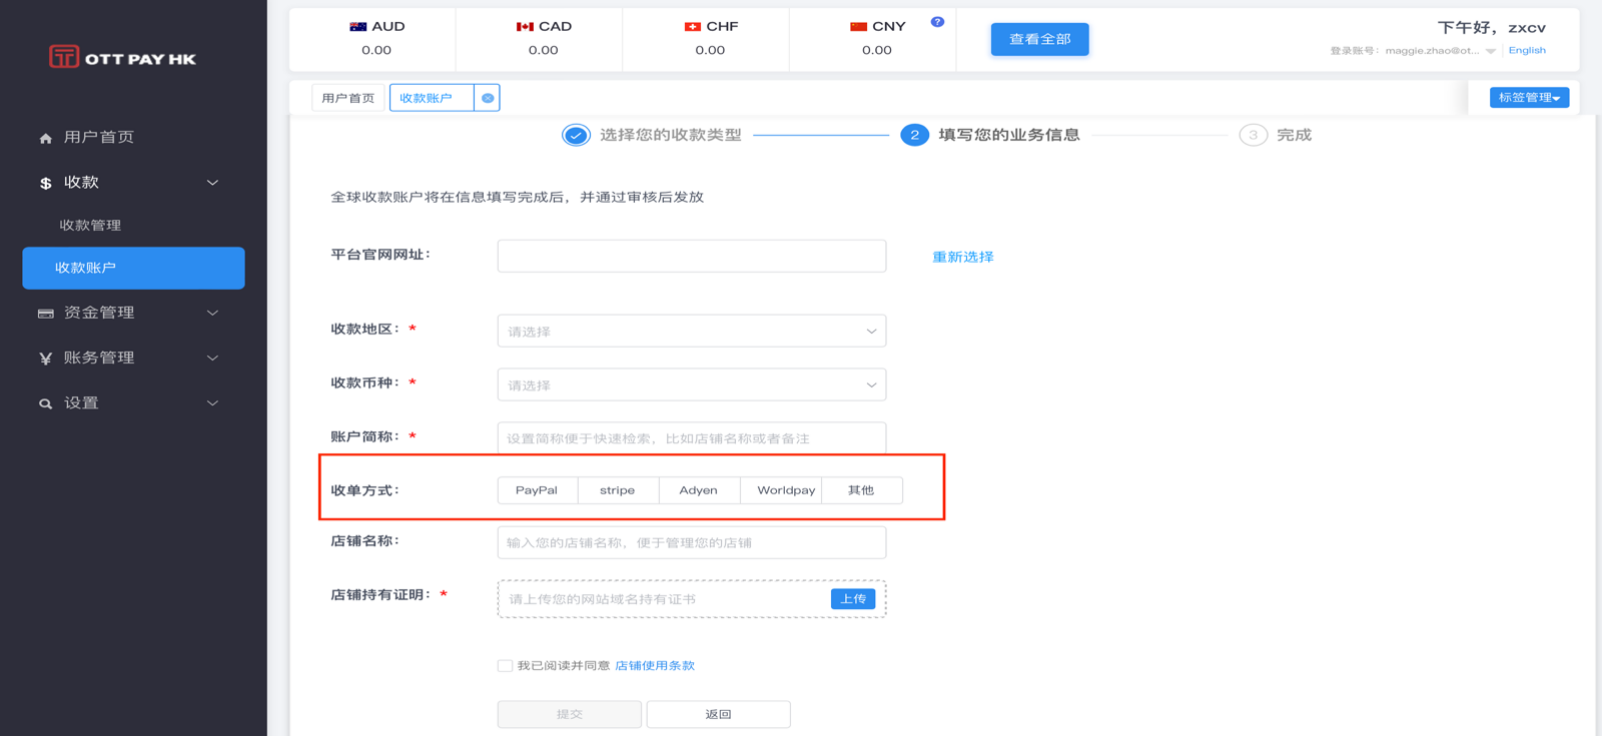
Task: Open 收款管理 in the sidebar
Action: tap(90, 225)
